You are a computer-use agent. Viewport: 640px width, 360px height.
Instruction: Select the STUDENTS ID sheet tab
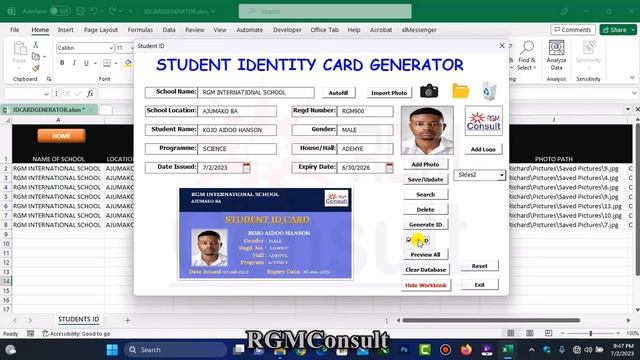78,320
